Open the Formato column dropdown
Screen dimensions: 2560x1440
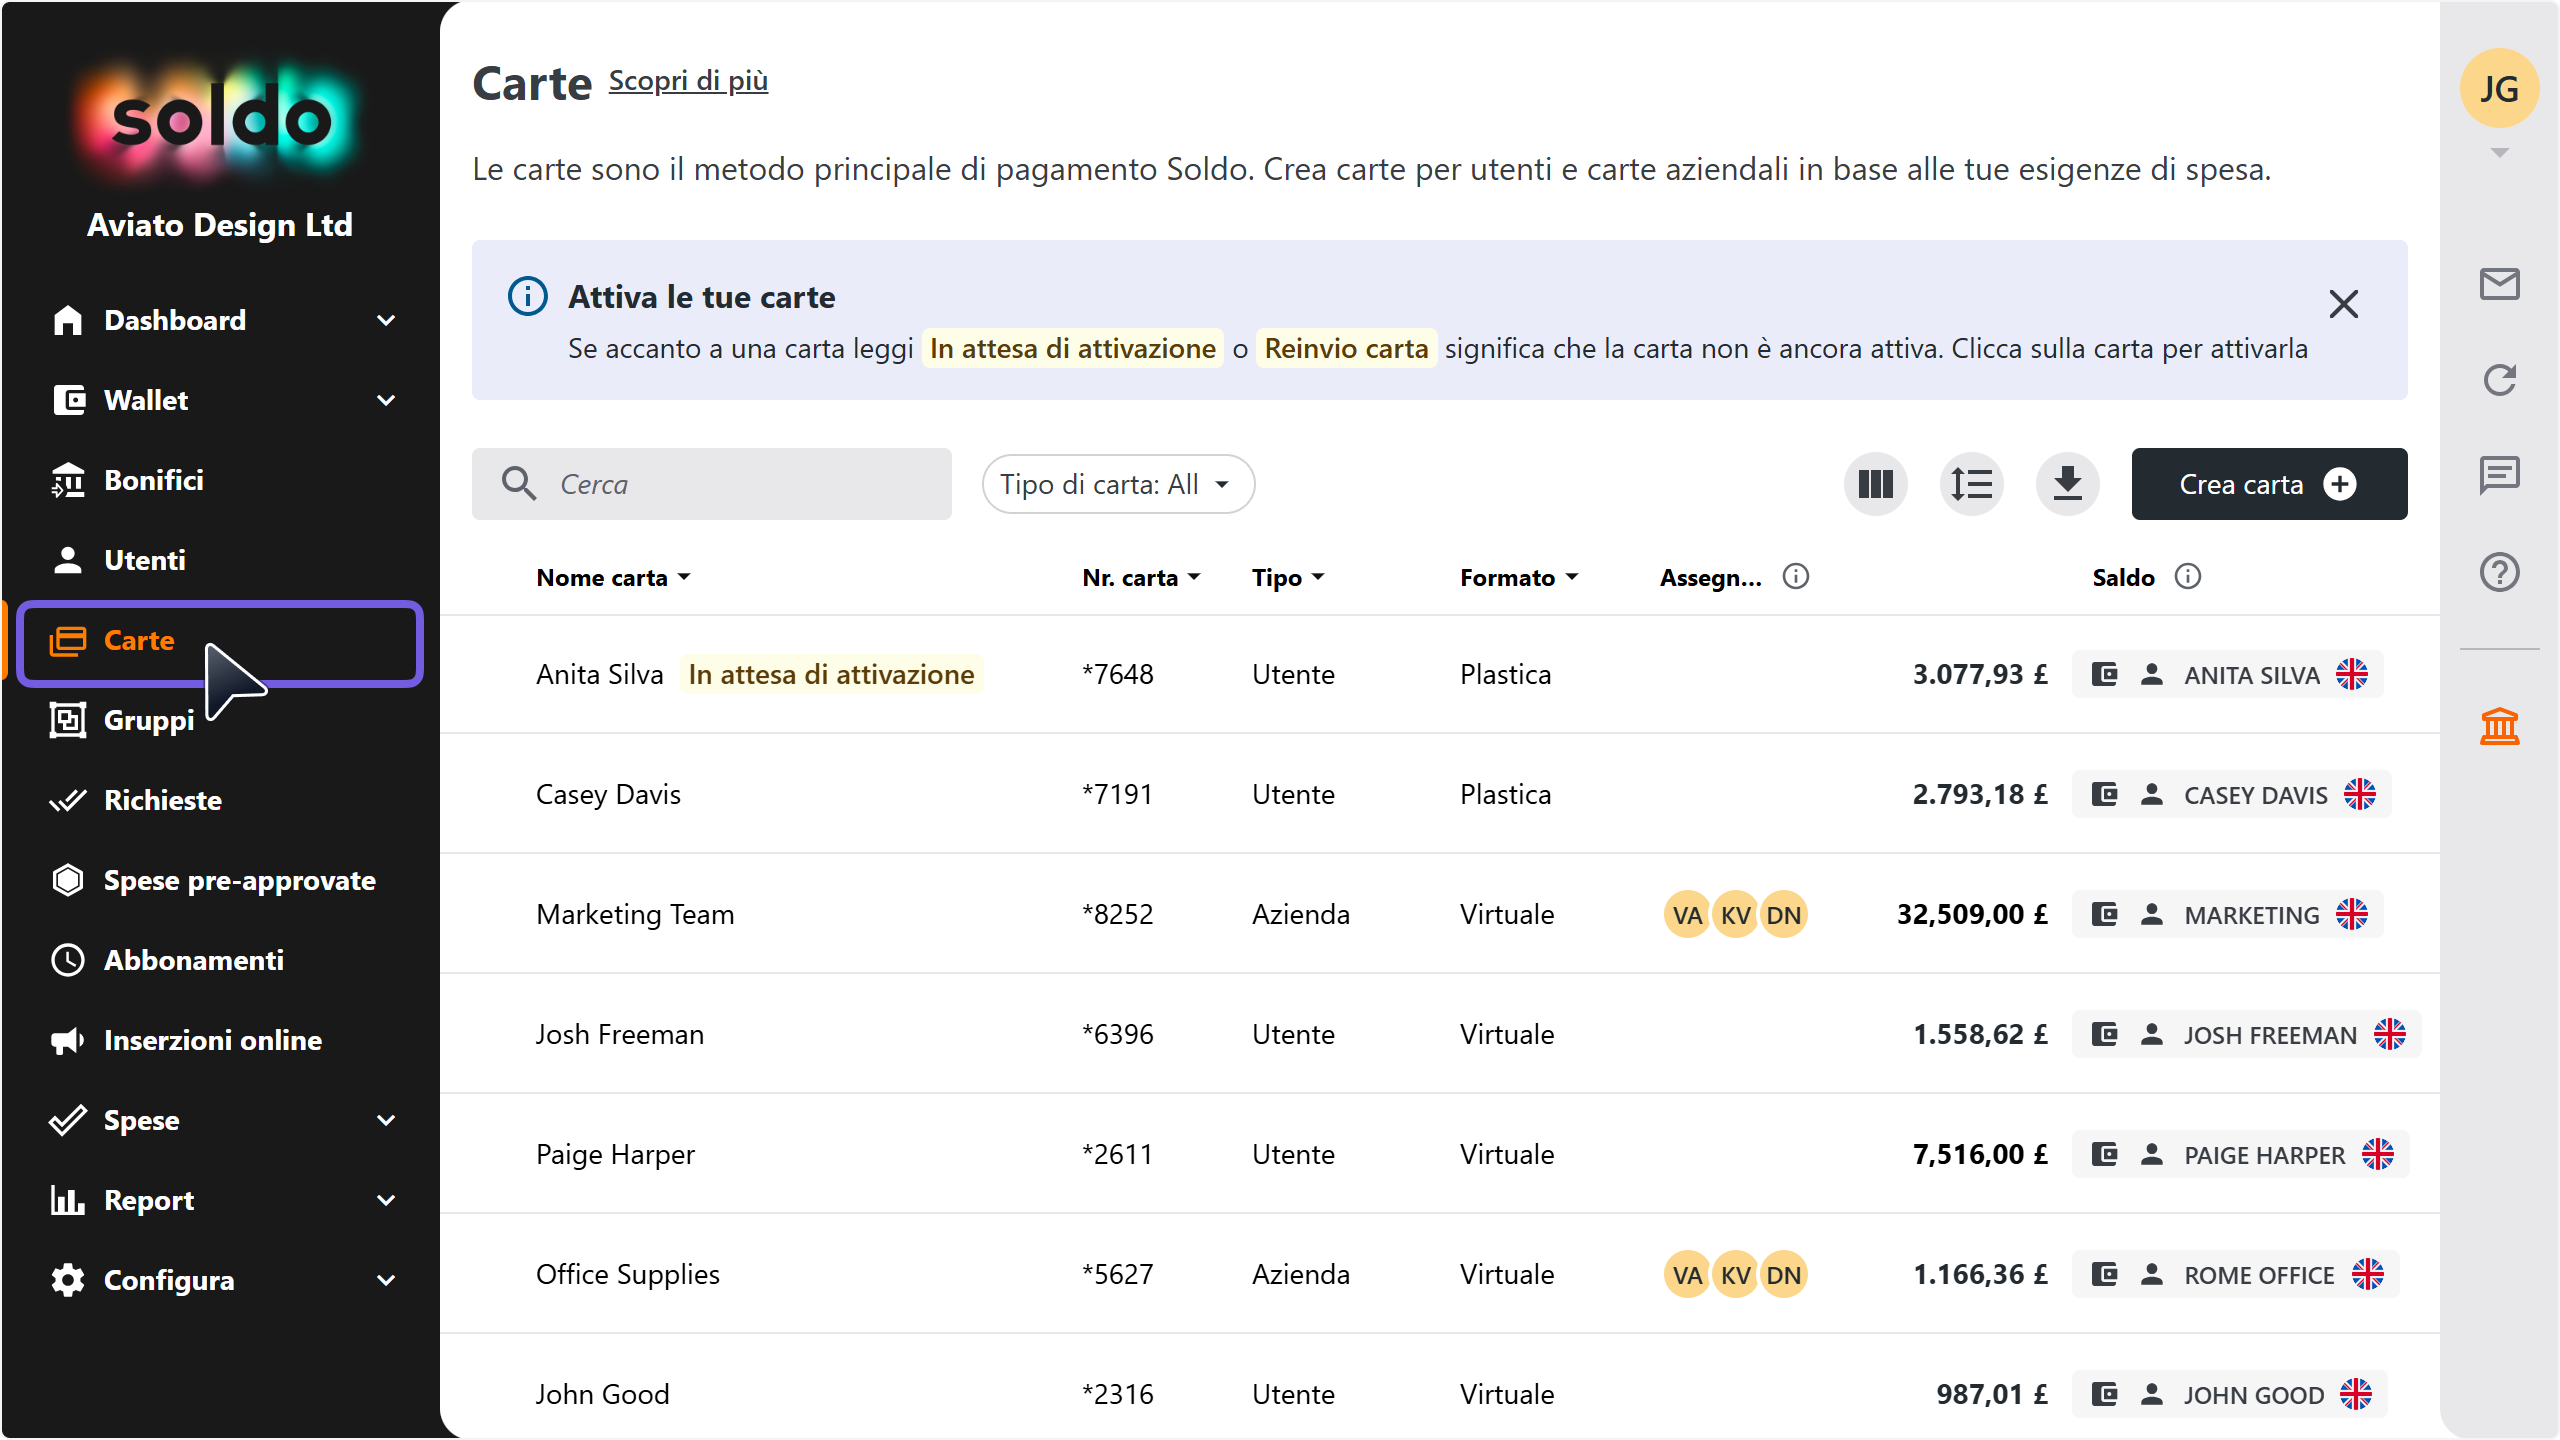[1519, 577]
